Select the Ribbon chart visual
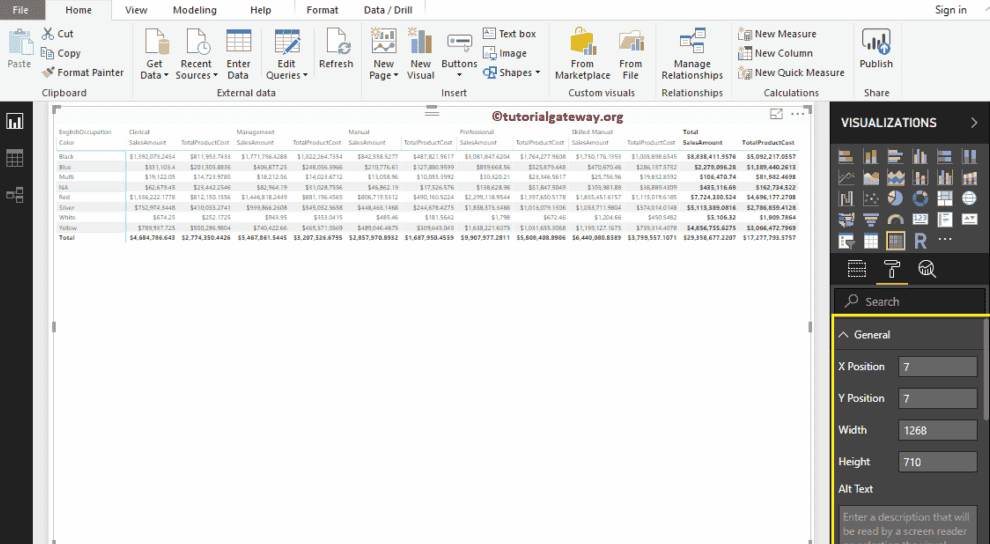 tap(969, 178)
